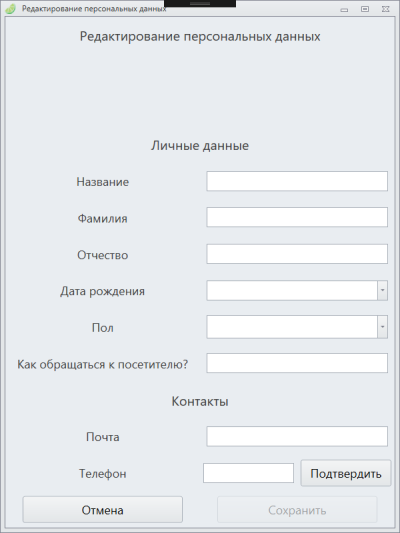
Task: Expand the Пол dropdown arrow
Action: click(x=382, y=327)
